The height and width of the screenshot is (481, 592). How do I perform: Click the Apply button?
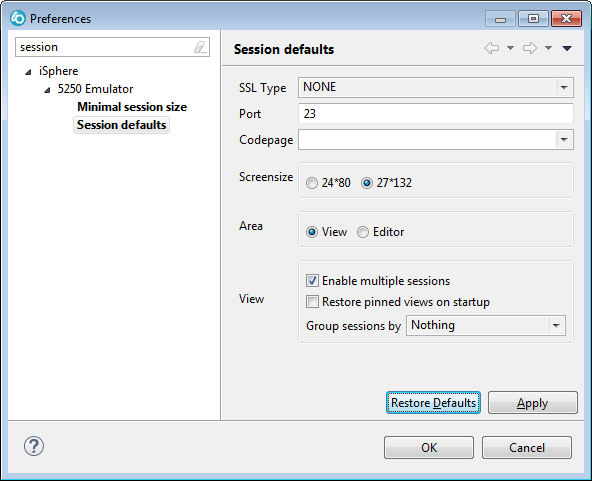click(x=533, y=402)
